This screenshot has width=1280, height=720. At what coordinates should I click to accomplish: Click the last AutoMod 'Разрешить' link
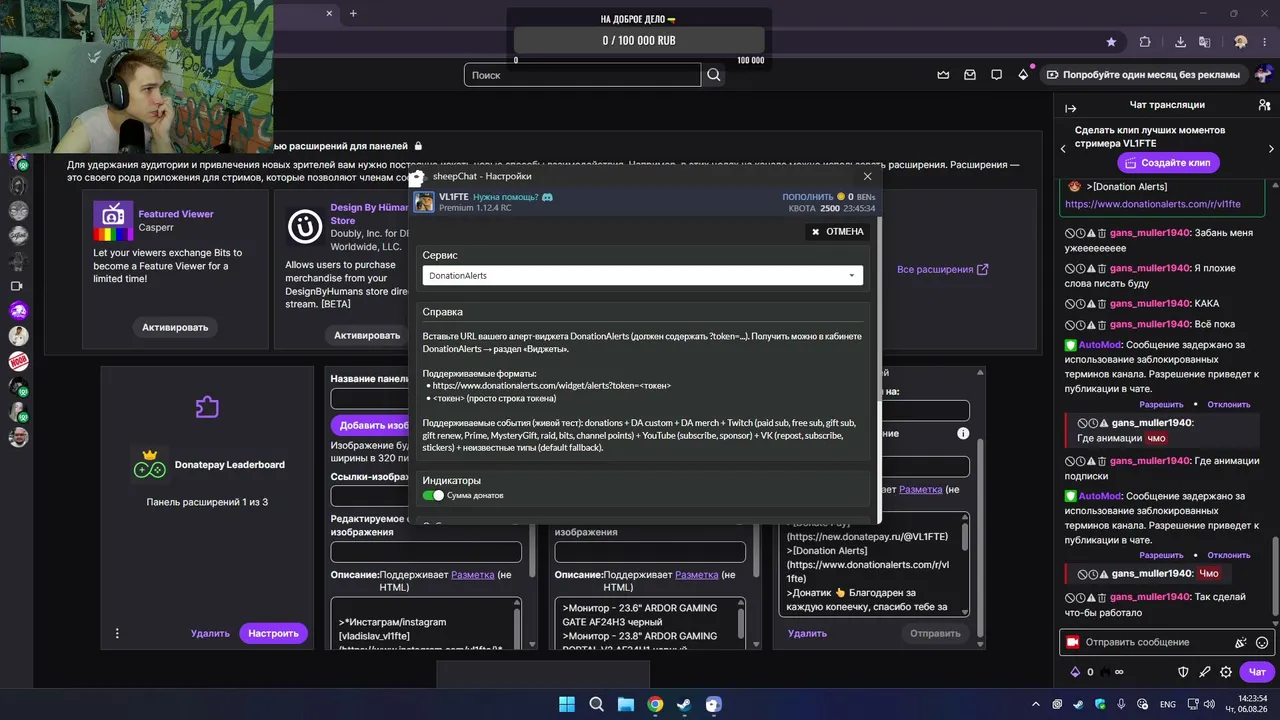tap(1161, 555)
